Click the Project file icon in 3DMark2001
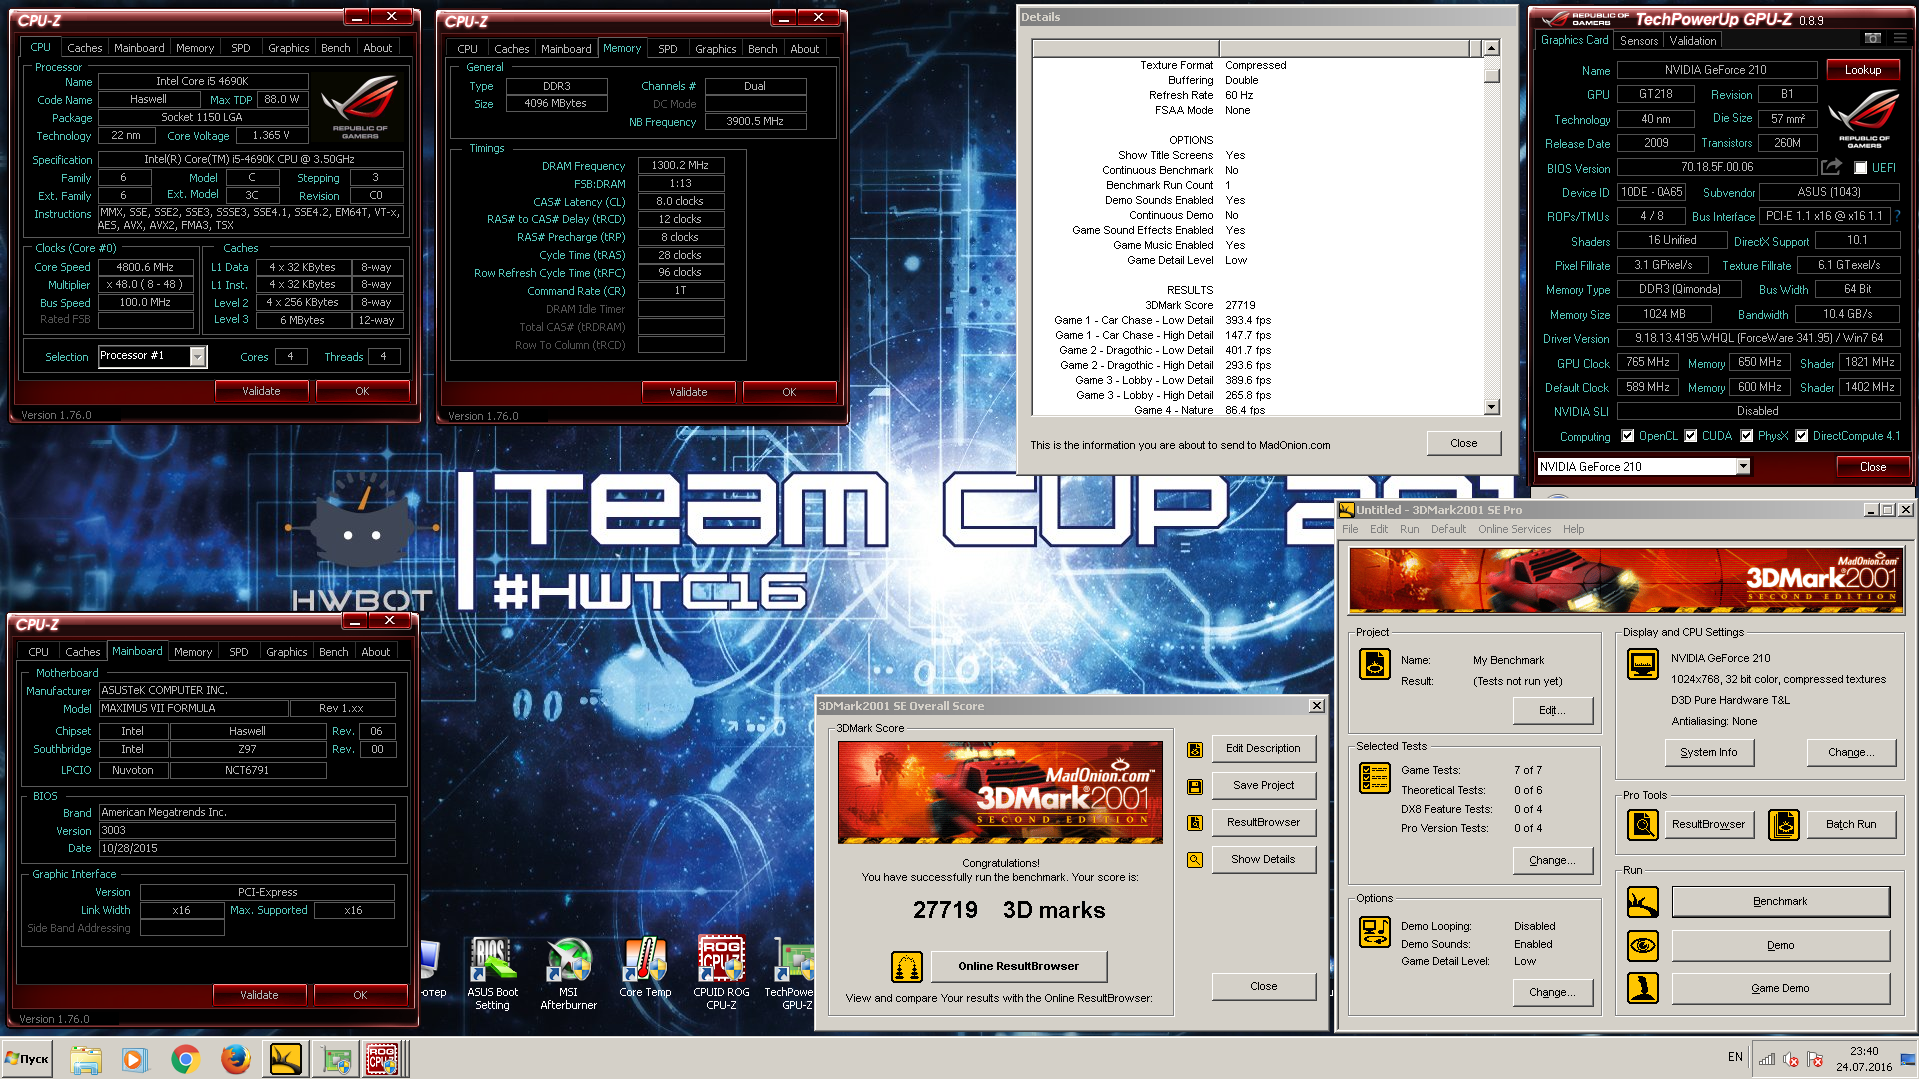Image resolution: width=1919 pixels, height=1079 pixels. pyautogui.click(x=1375, y=664)
